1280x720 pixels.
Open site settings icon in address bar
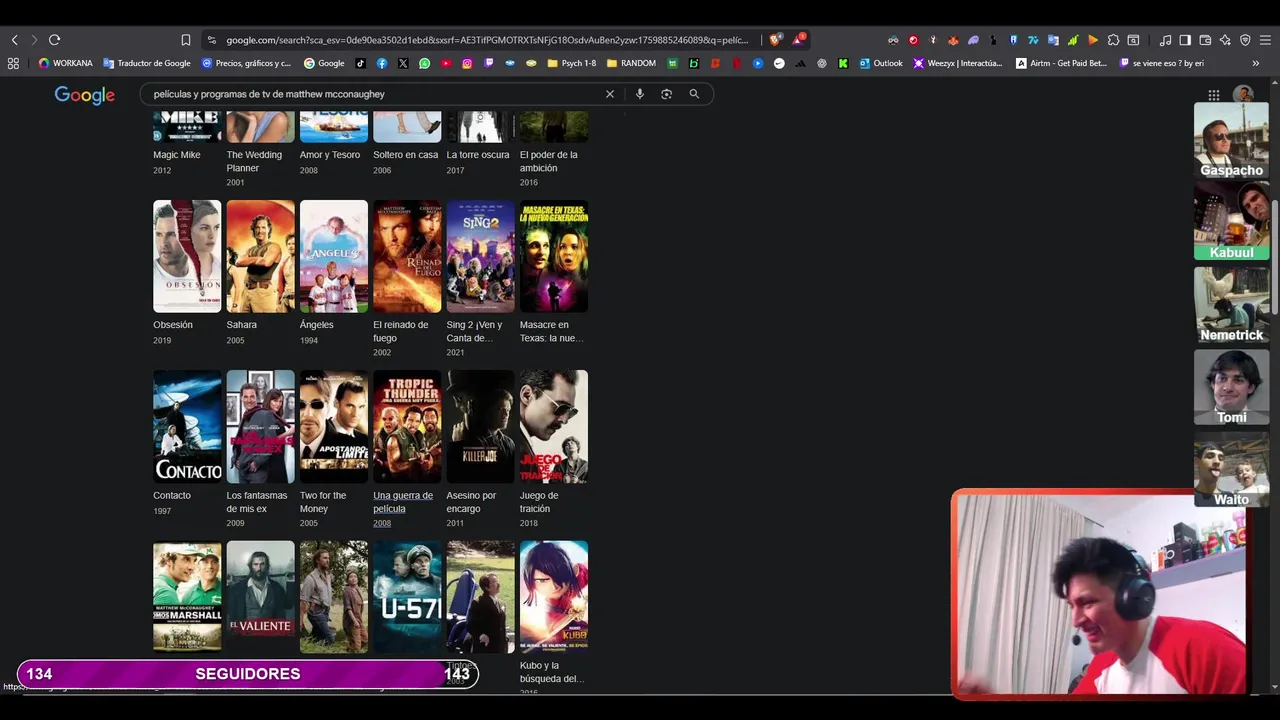click(211, 40)
